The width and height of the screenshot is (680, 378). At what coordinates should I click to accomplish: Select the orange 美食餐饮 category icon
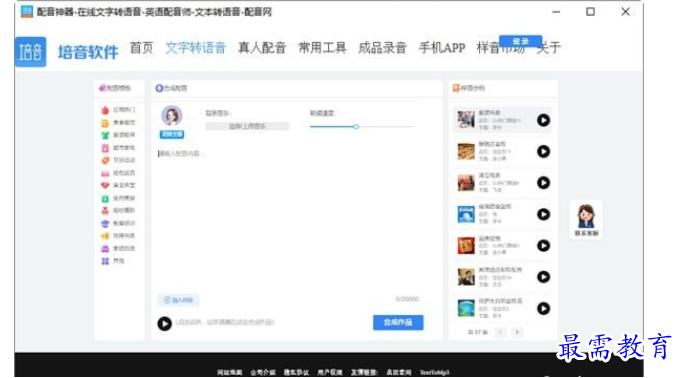point(105,123)
